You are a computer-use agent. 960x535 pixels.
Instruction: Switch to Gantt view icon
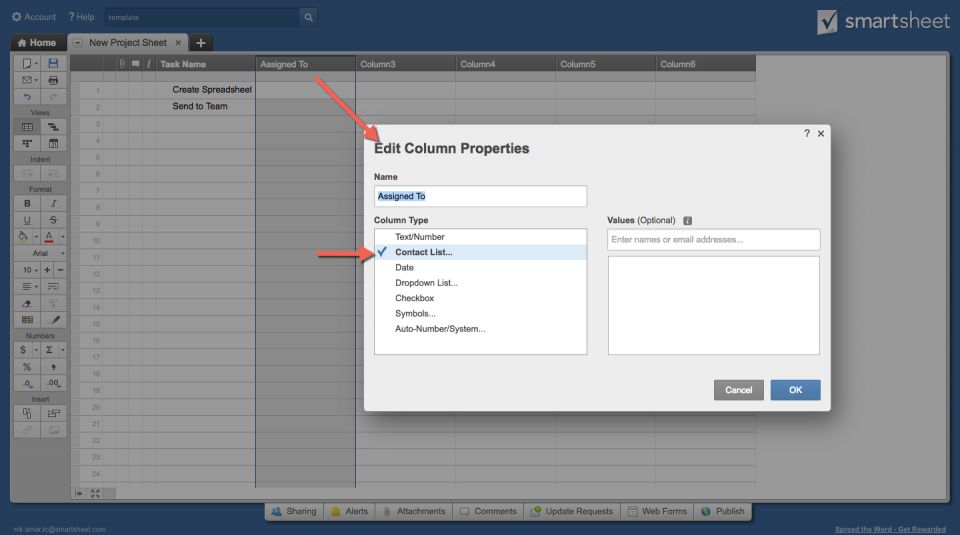tap(53, 127)
